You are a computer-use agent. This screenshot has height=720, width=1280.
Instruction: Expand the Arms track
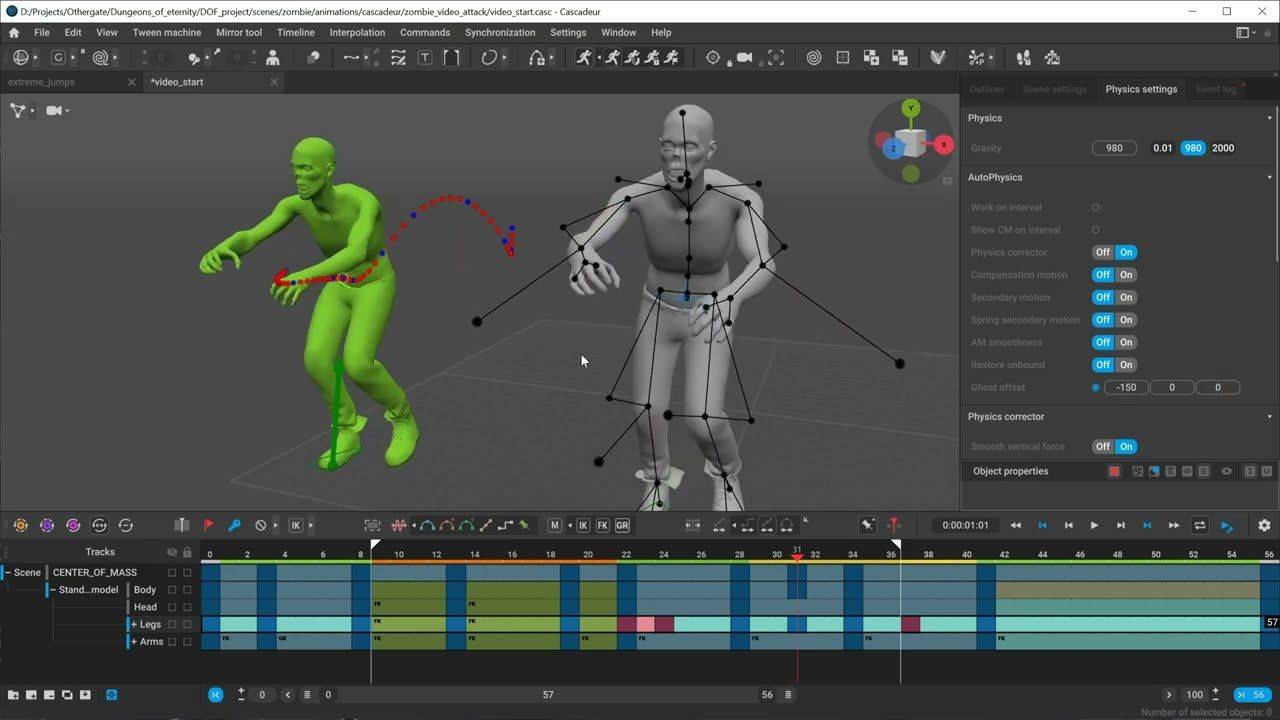tap(134, 642)
